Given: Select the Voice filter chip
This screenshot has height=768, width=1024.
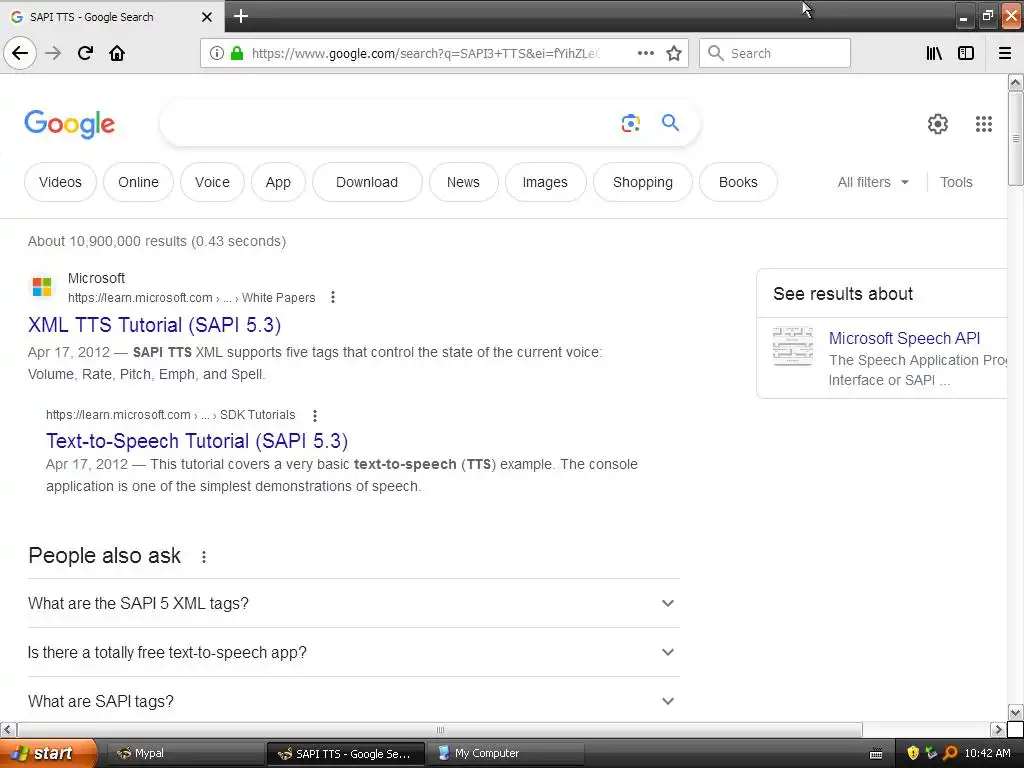Looking at the screenshot, I should click(x=212, y=182).
